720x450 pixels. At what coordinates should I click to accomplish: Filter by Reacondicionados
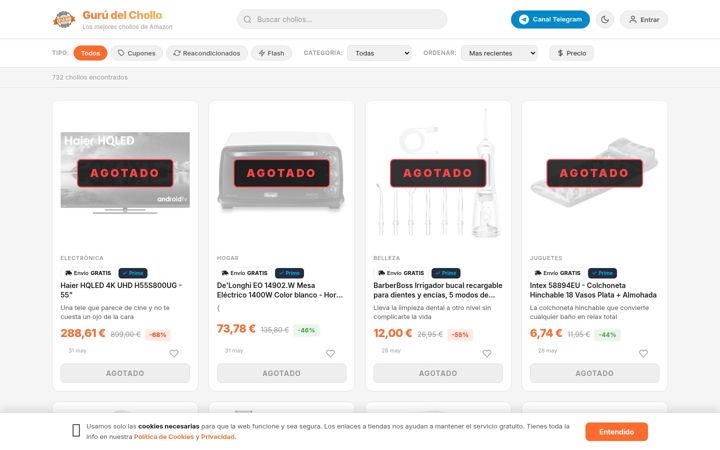pyautogui.click(x=207, y=53)
